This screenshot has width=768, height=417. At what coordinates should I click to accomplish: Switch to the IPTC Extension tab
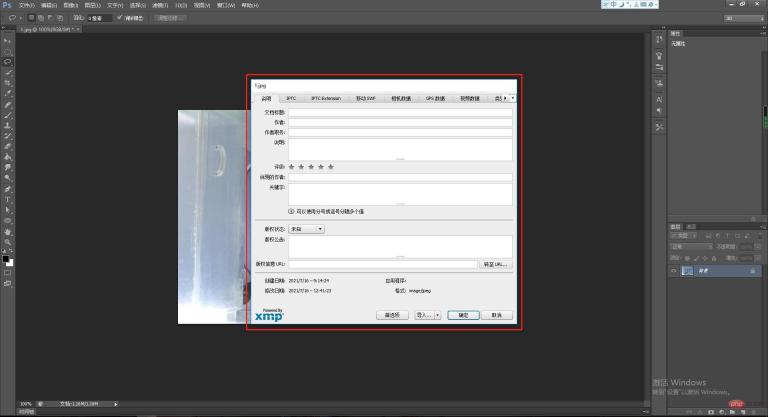(325, 98)
